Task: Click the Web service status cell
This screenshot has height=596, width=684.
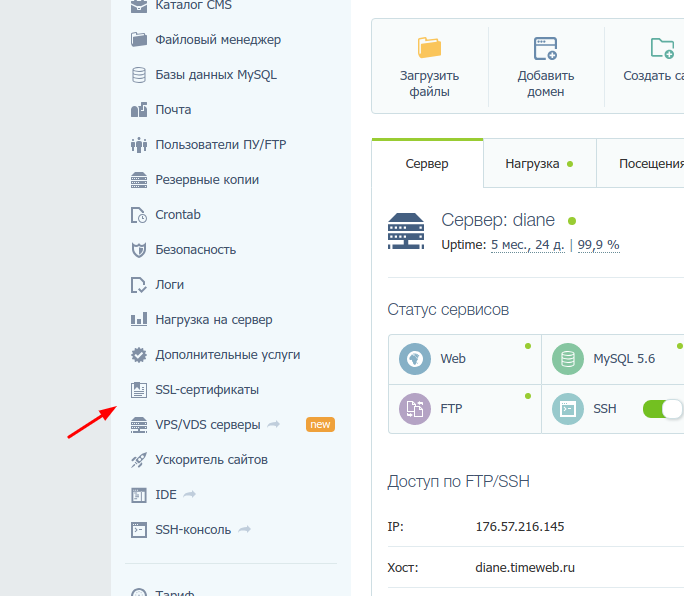Action: 465,360
